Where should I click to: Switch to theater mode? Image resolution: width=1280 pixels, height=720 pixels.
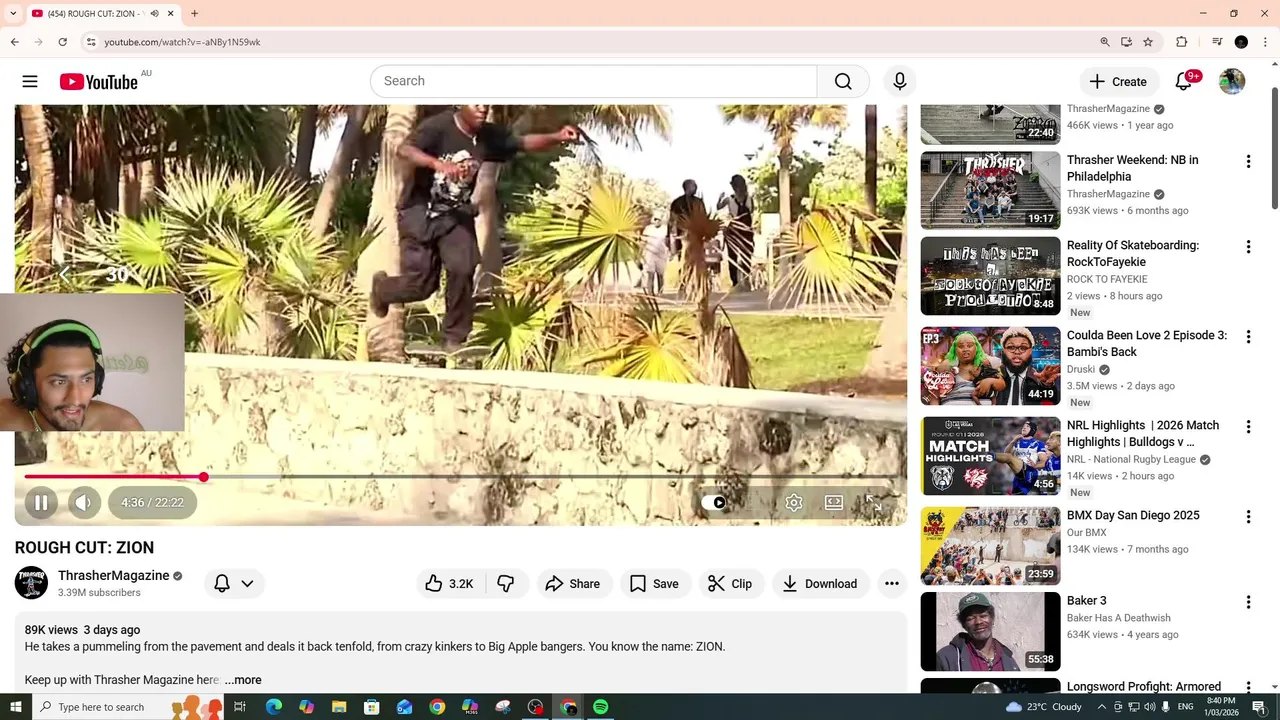click(x=834, y=503)
